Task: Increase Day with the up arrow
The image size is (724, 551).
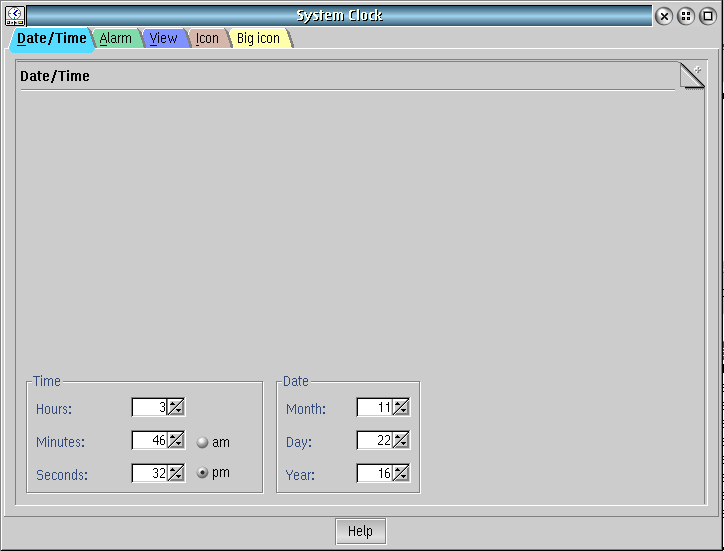Action: pos(400,436)
